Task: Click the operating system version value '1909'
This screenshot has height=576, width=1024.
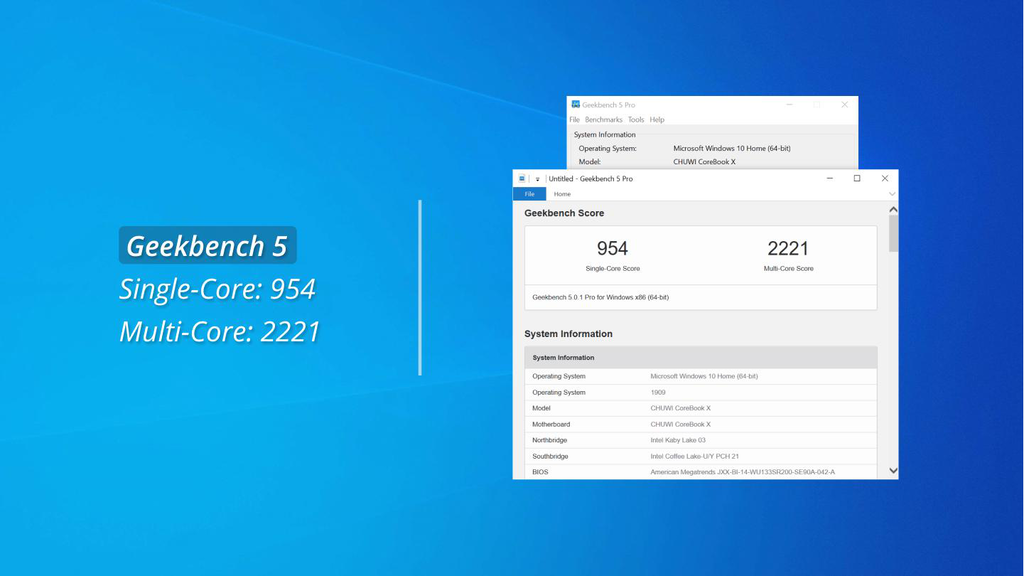Action: click(658, 392)
